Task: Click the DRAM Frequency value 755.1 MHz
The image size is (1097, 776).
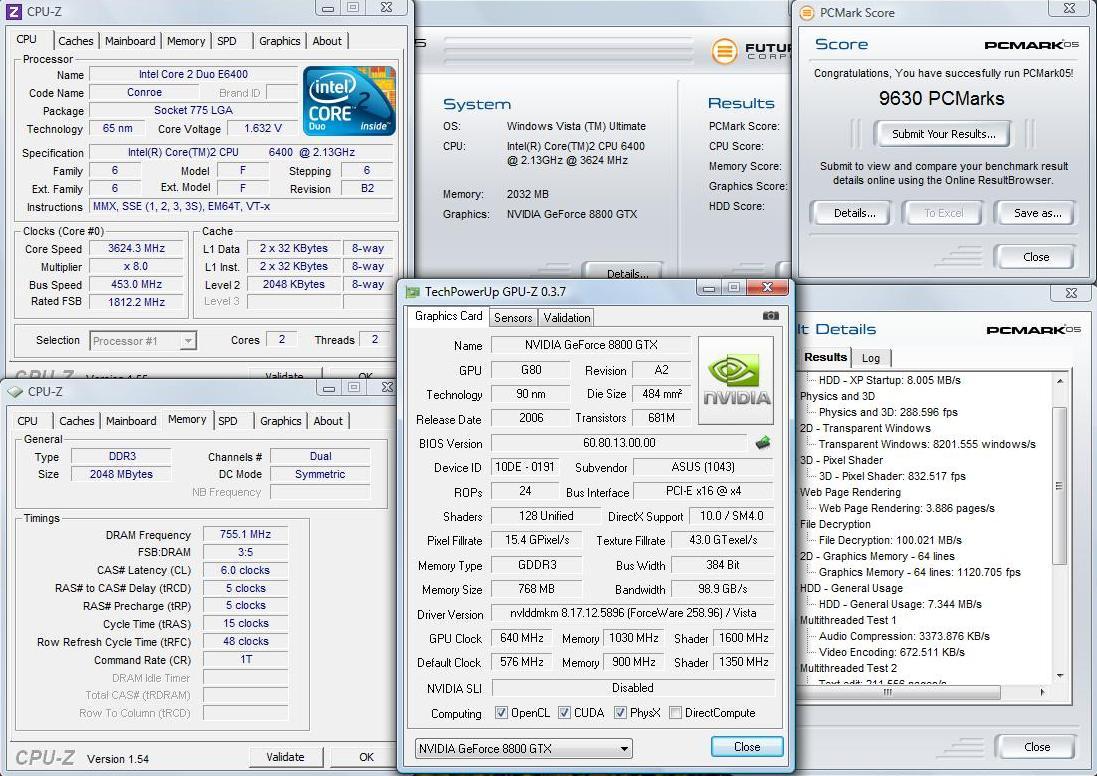Action: pos(245,534)
